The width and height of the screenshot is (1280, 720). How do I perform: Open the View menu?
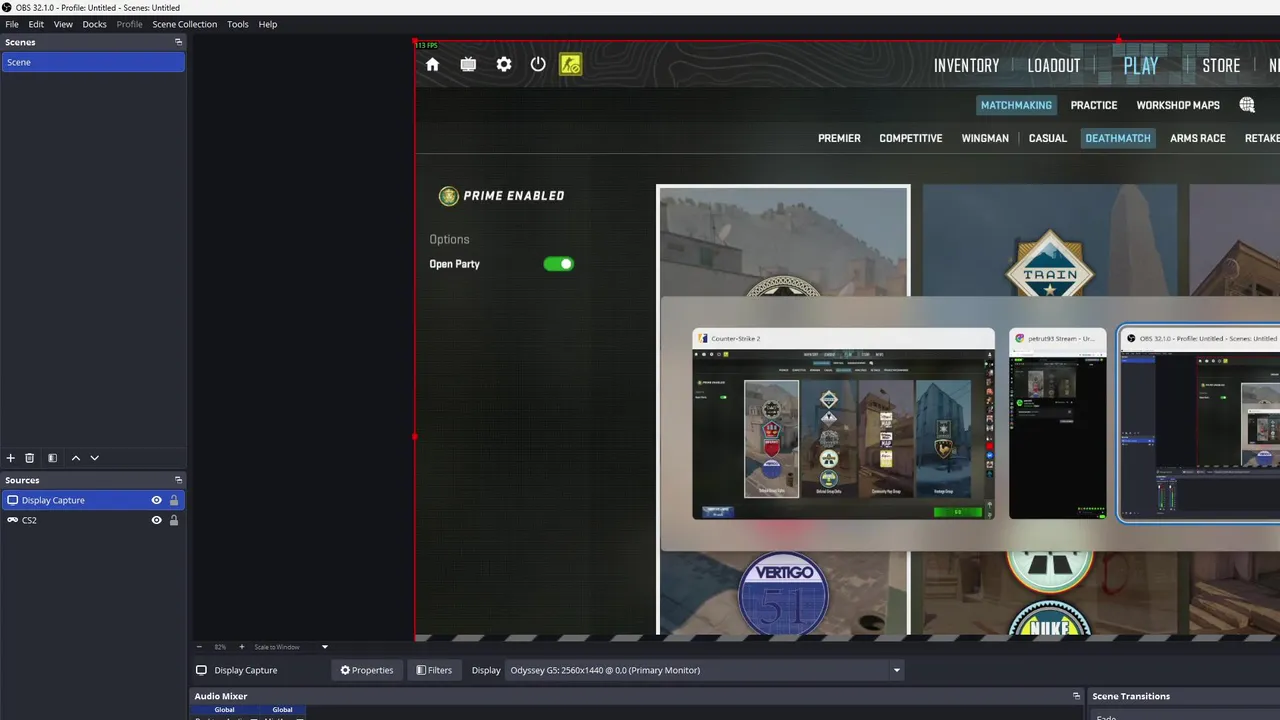[x=63, y=24]
